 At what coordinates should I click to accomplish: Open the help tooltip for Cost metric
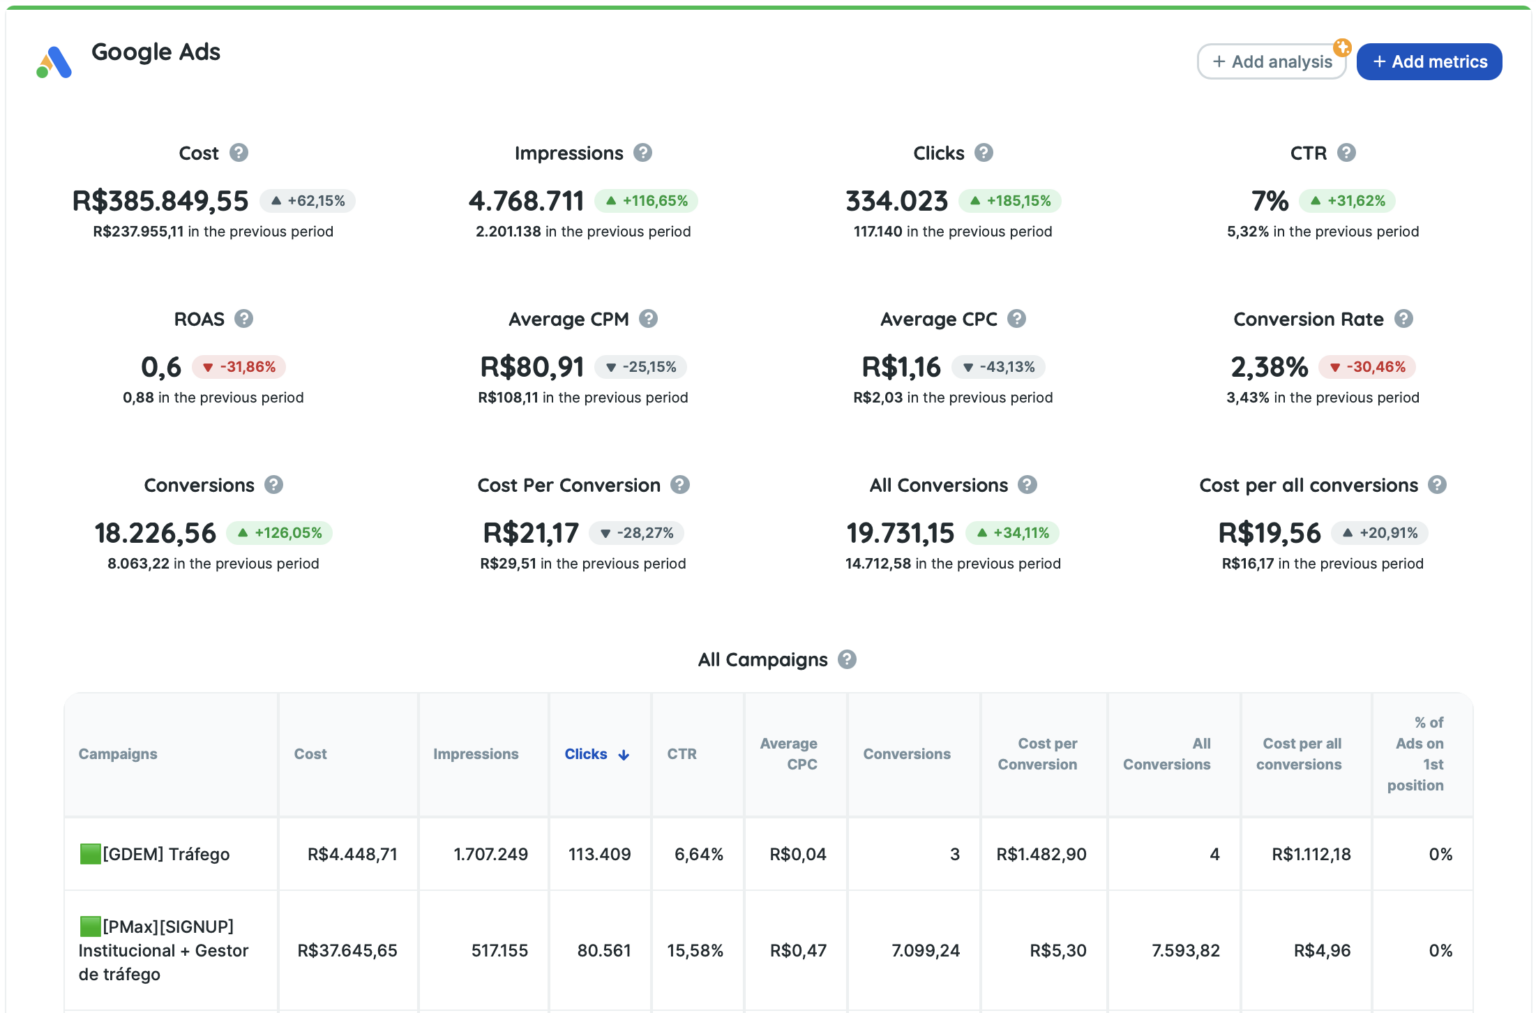click(239, 153)
